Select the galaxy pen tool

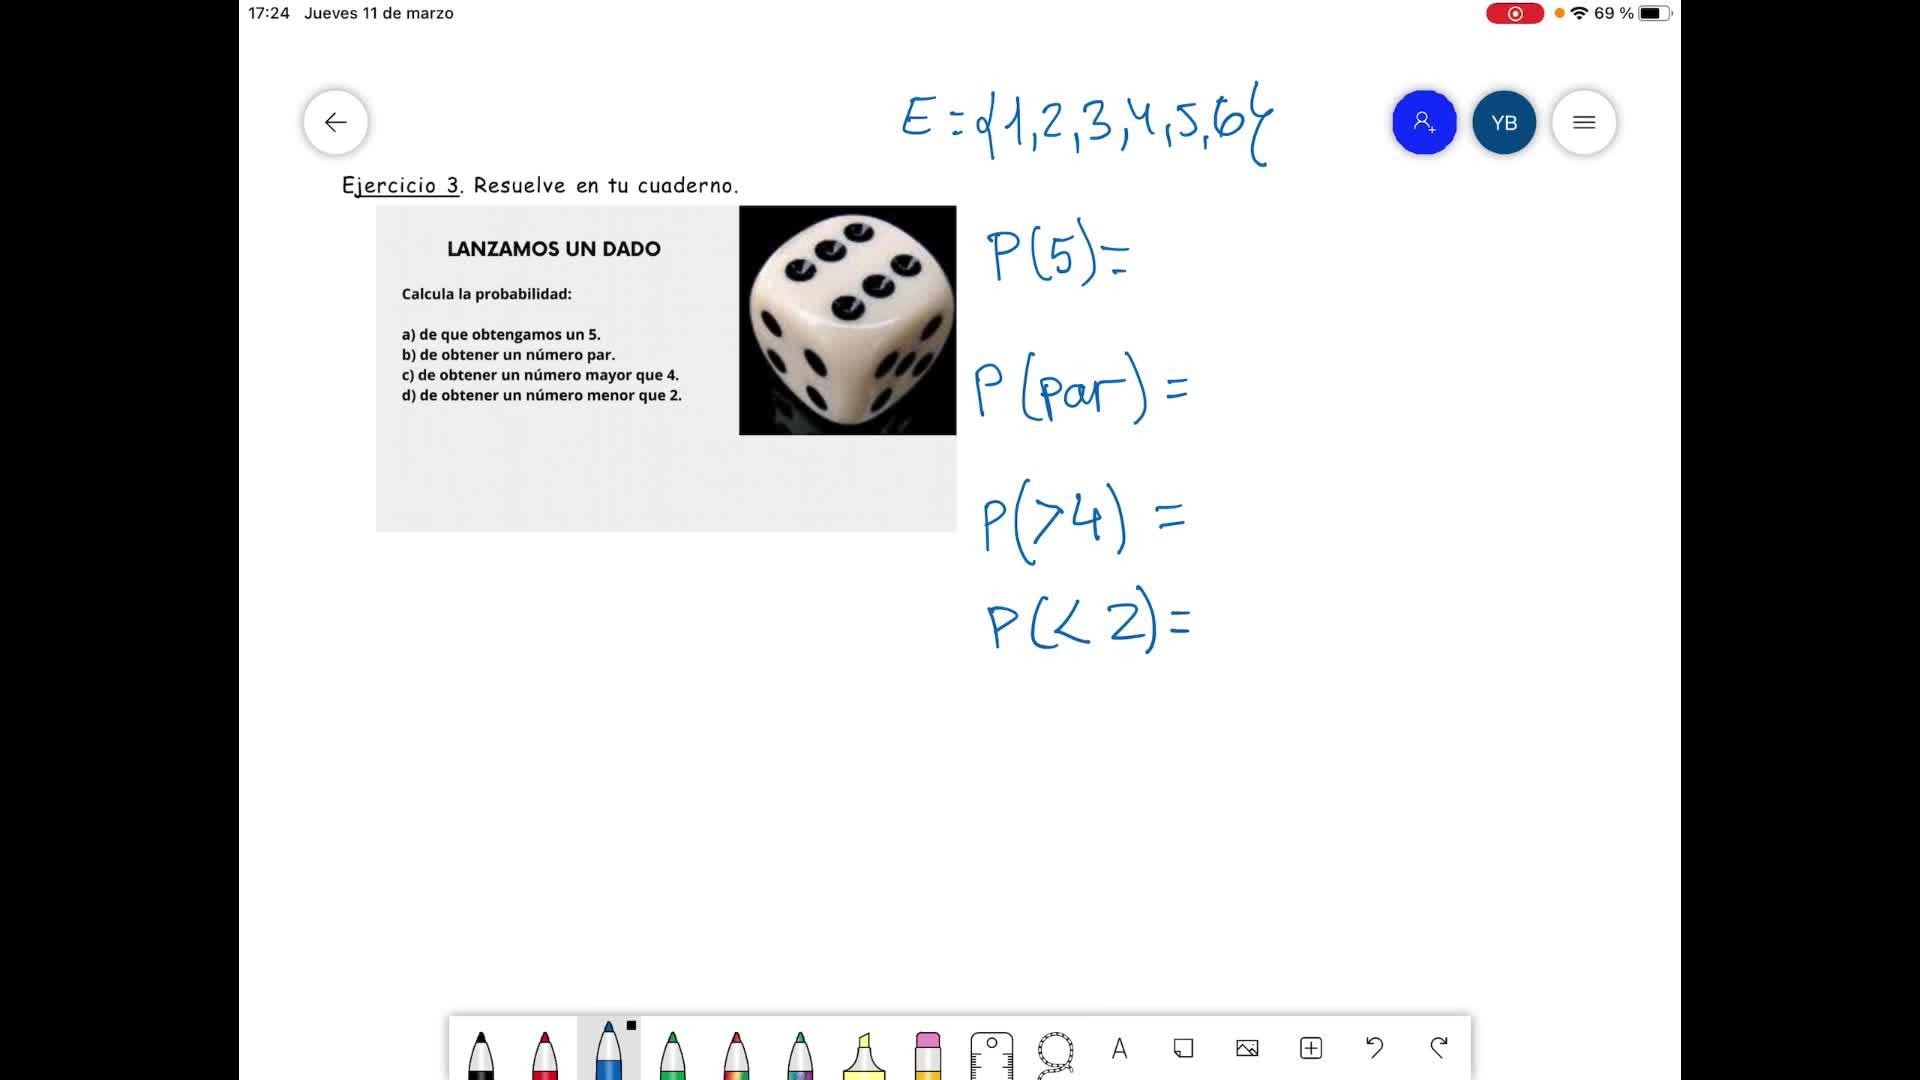800,1052
